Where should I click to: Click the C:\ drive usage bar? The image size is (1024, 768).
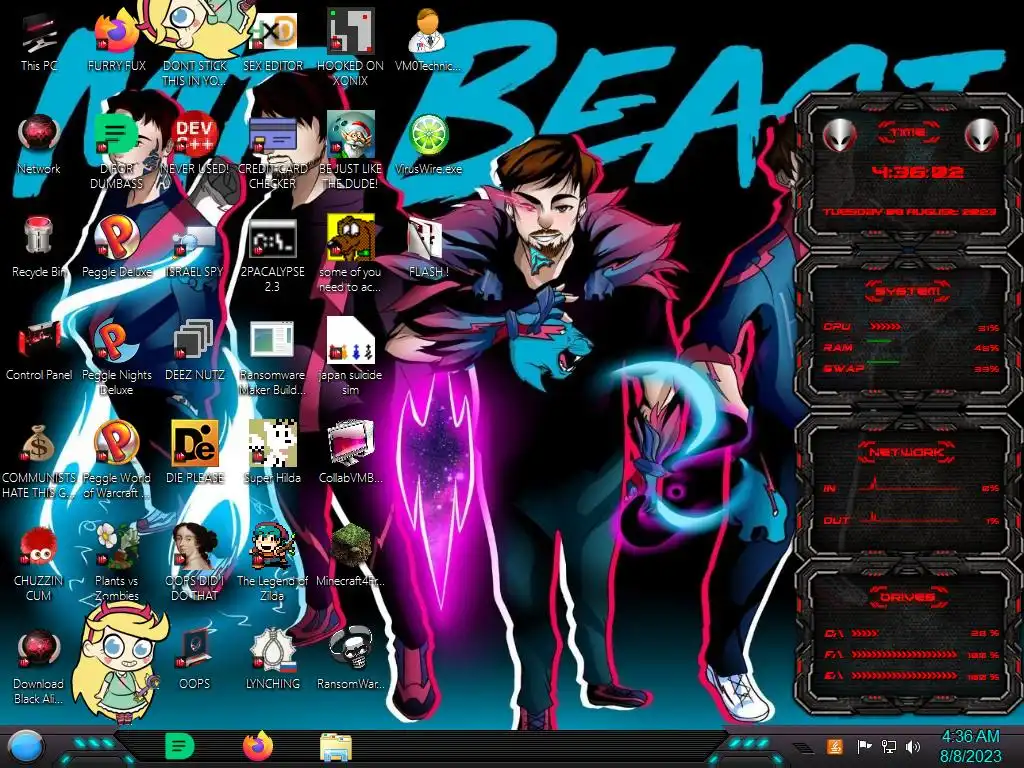coord(865,633)
